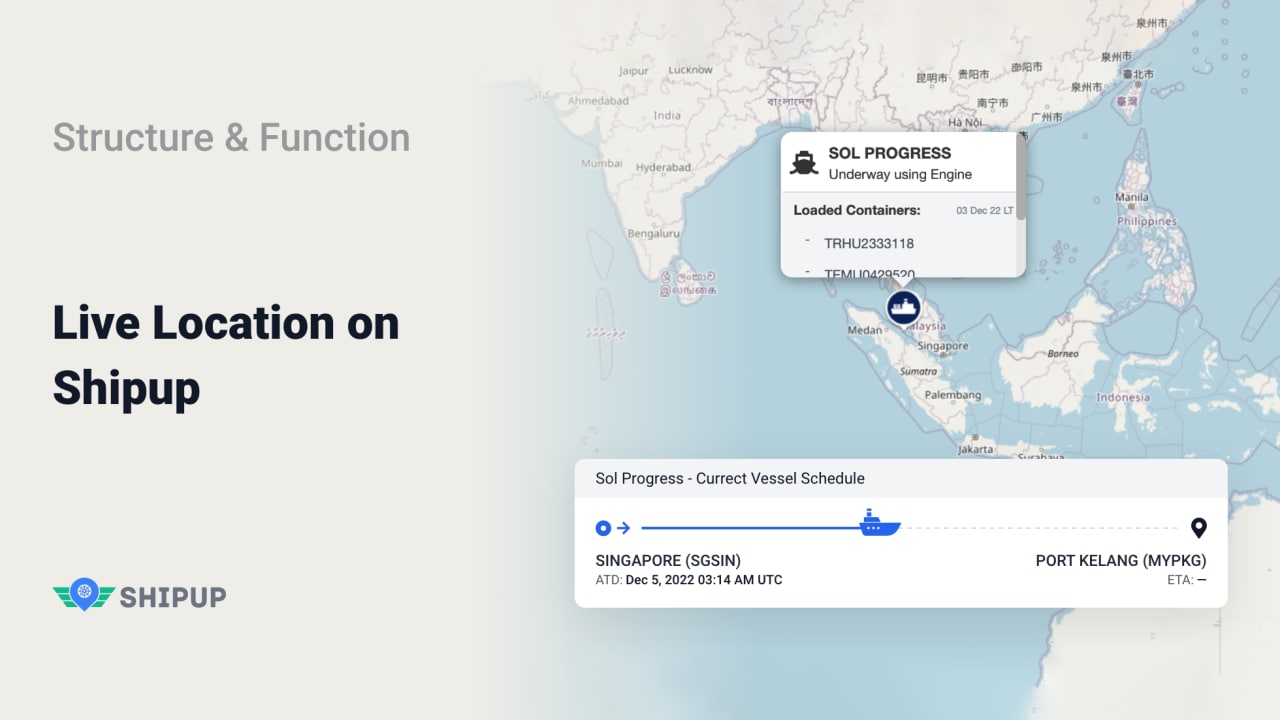Click the 'Structure & Function' subtitle
Screen dimensions: 1280x720
[x=231, y=137]
